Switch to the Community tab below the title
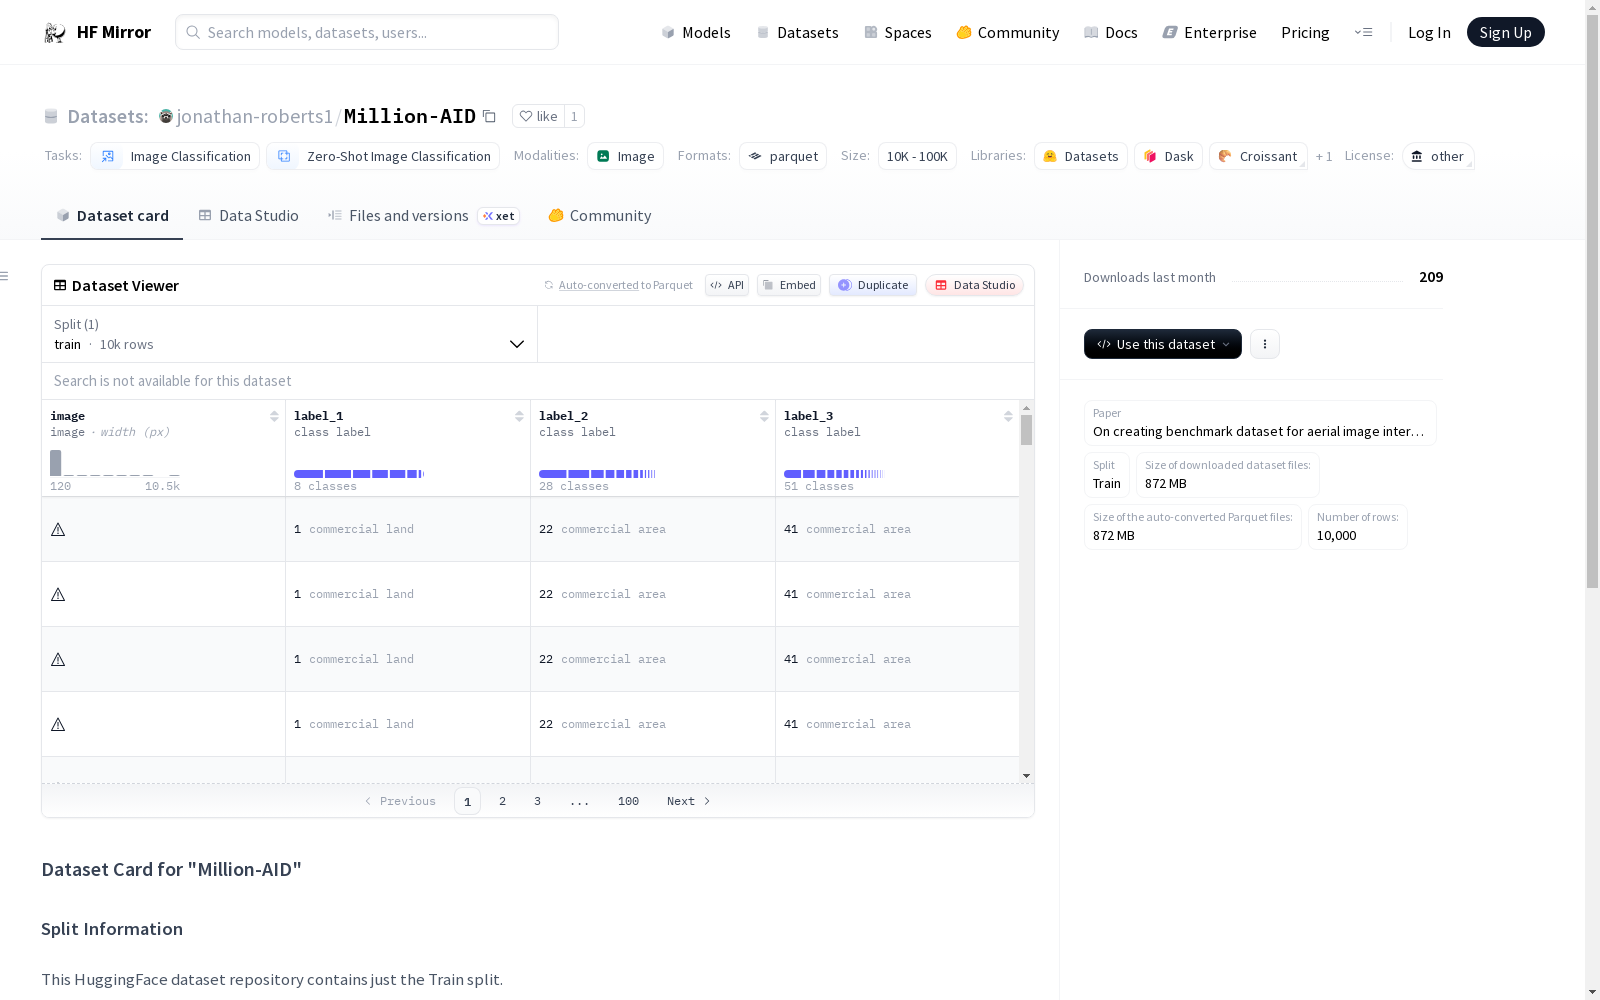 click(600, 216)
